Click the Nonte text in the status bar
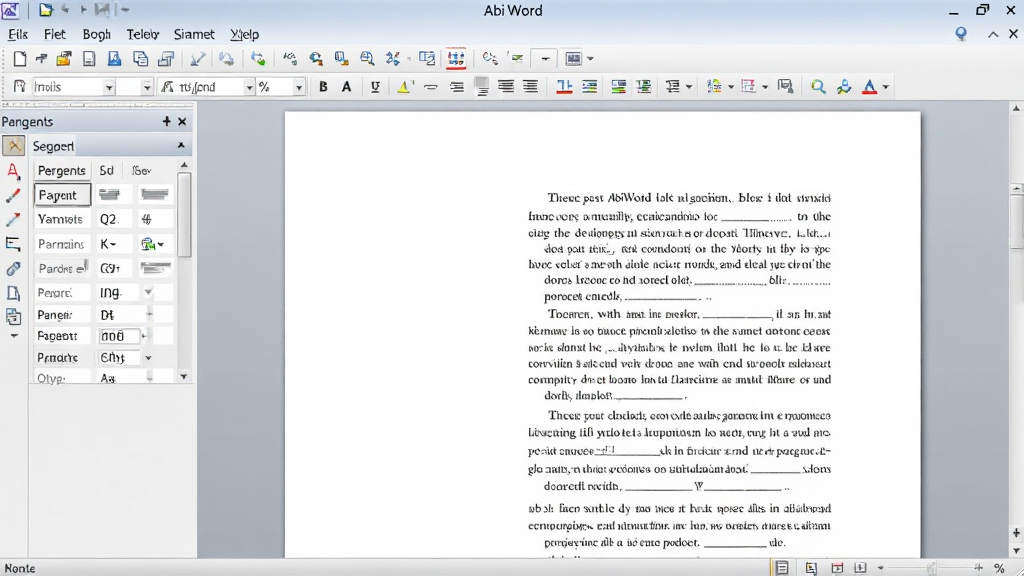 point(20,568)
